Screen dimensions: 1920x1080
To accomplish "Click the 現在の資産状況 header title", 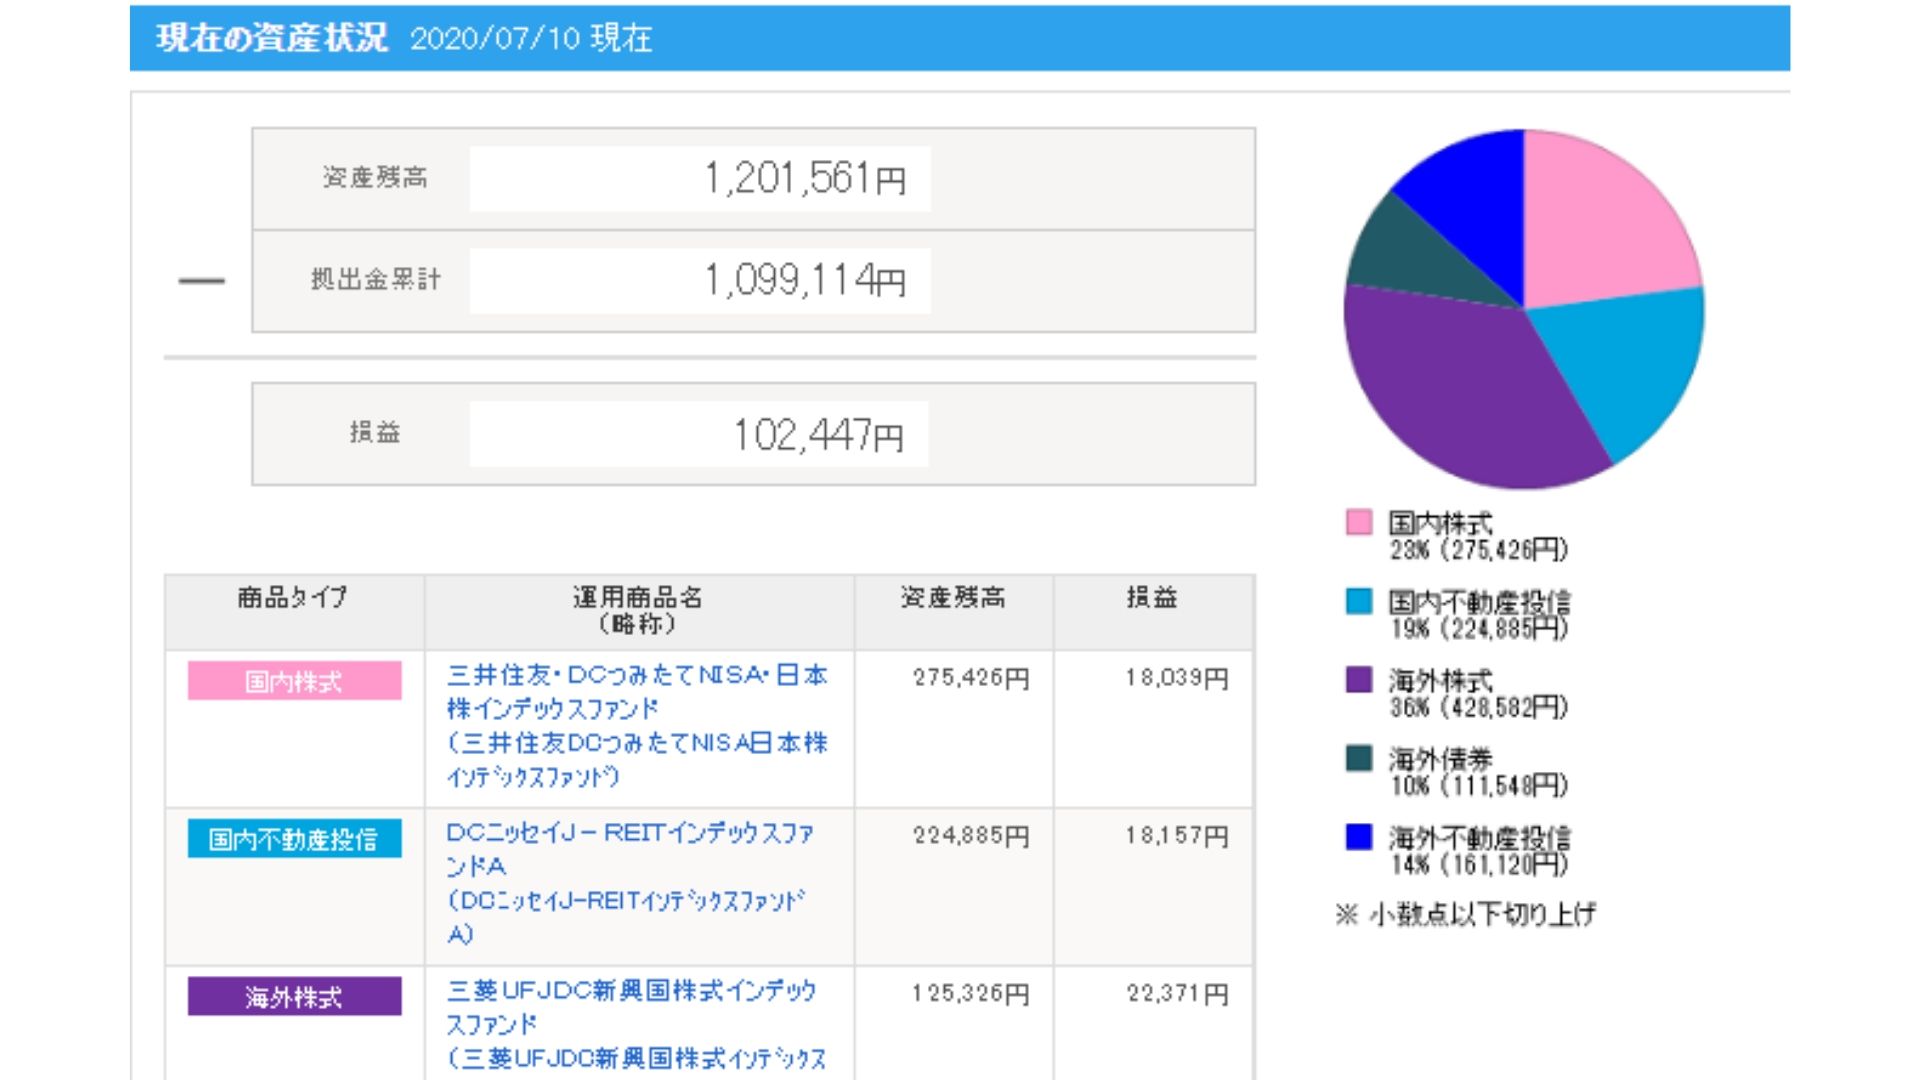I will [x=272, y=38].
